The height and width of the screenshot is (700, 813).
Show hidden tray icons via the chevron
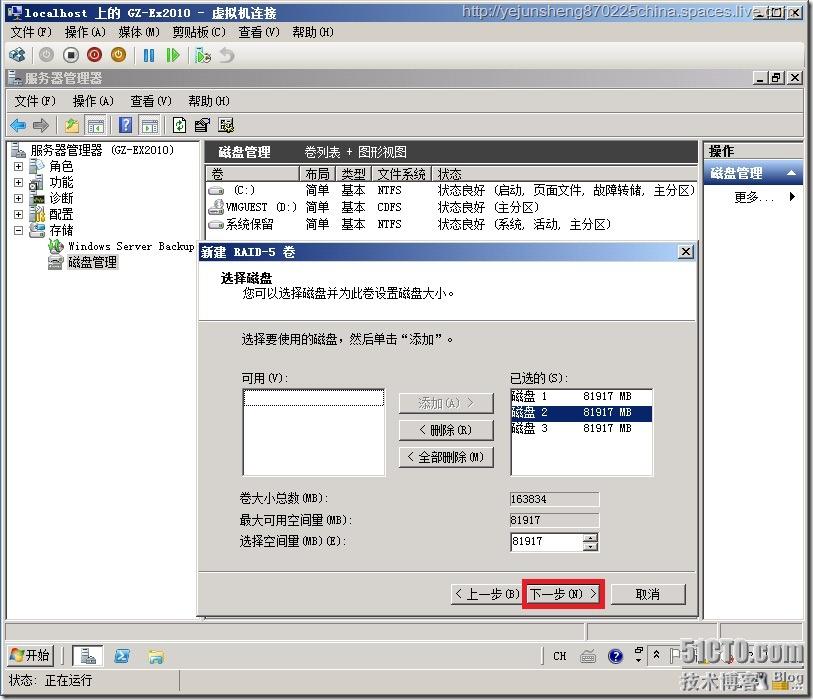pyautogui.click(x=656, y=655)
